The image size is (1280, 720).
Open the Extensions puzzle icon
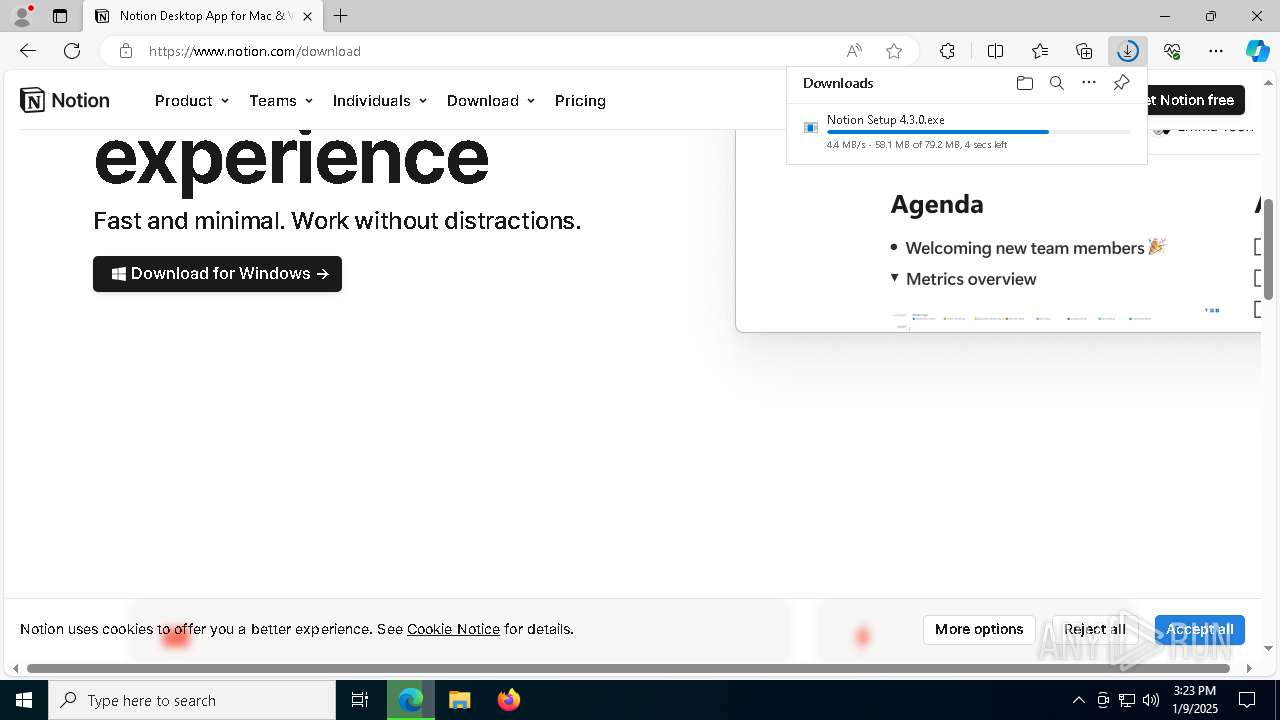point(947,51)
